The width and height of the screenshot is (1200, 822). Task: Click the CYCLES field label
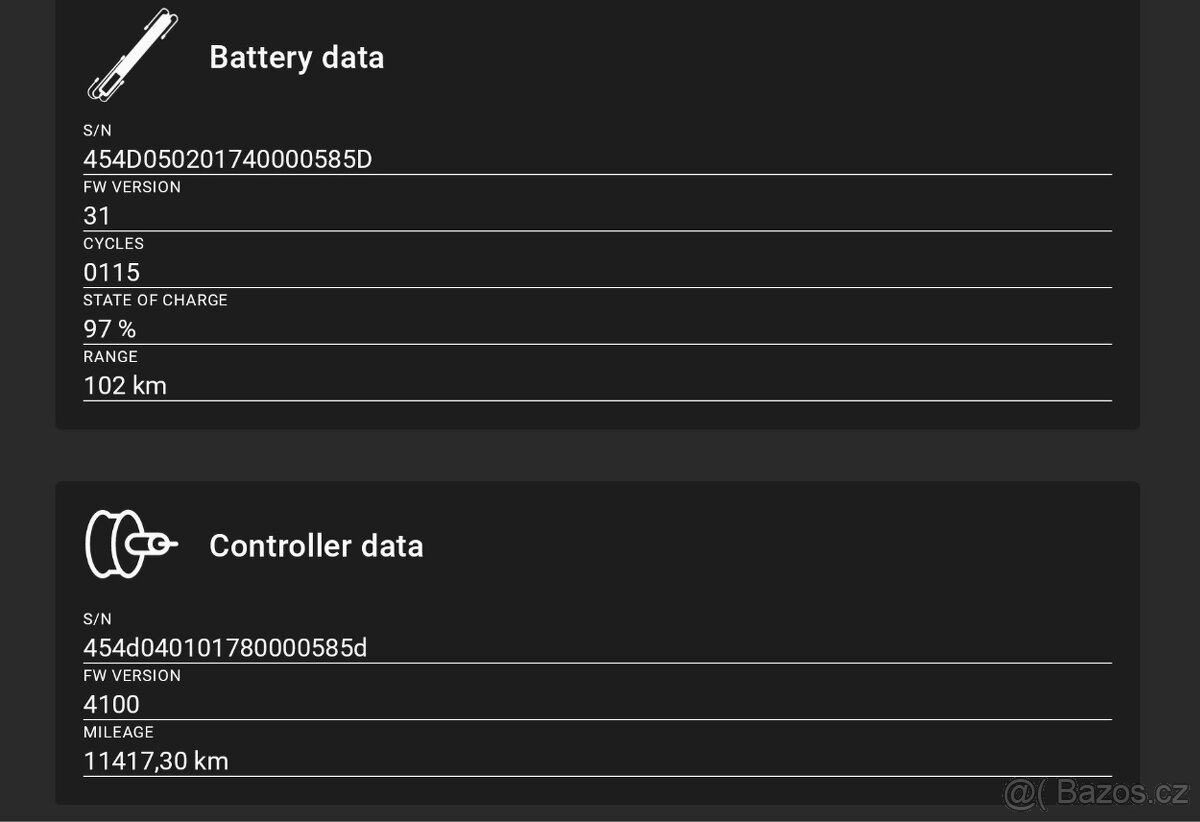click(113, 244)
